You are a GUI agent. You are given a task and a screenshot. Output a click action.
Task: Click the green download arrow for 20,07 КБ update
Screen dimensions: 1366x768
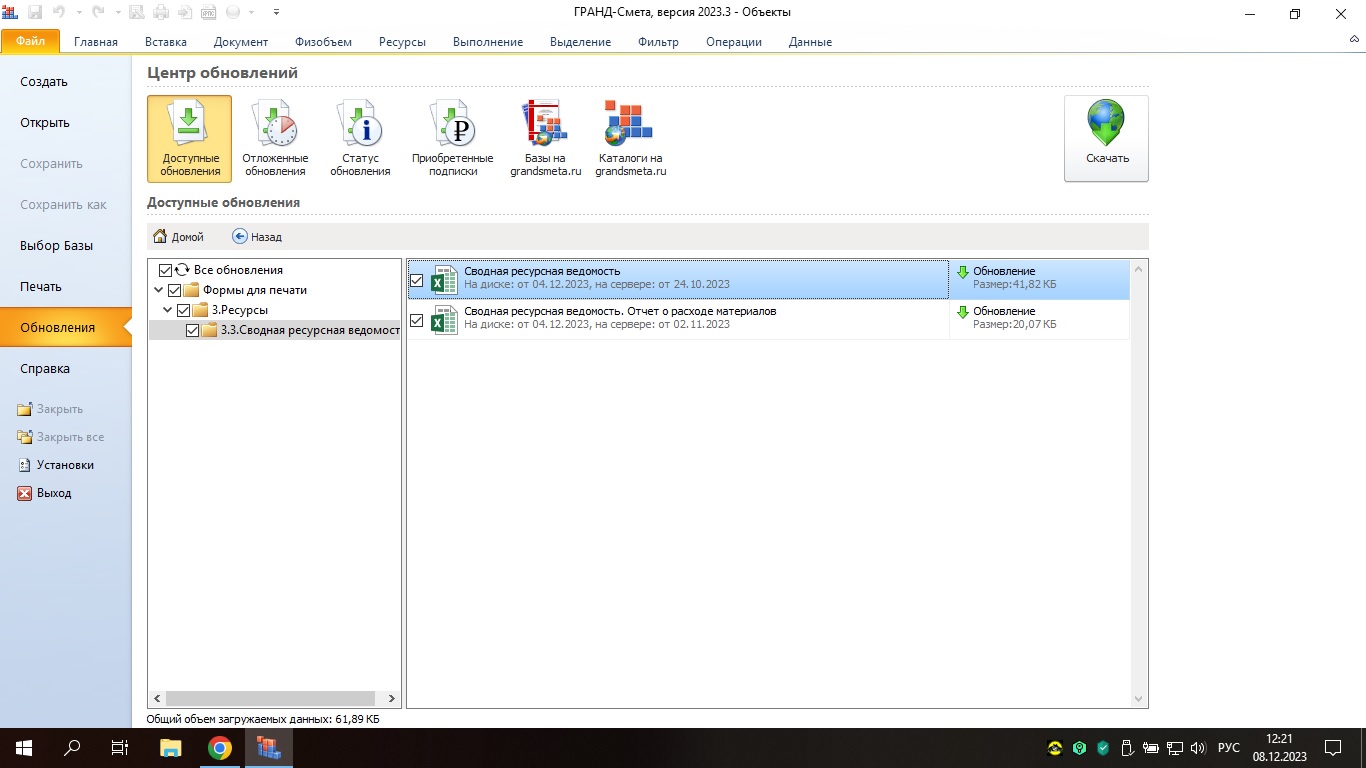[x=963, y=312]
